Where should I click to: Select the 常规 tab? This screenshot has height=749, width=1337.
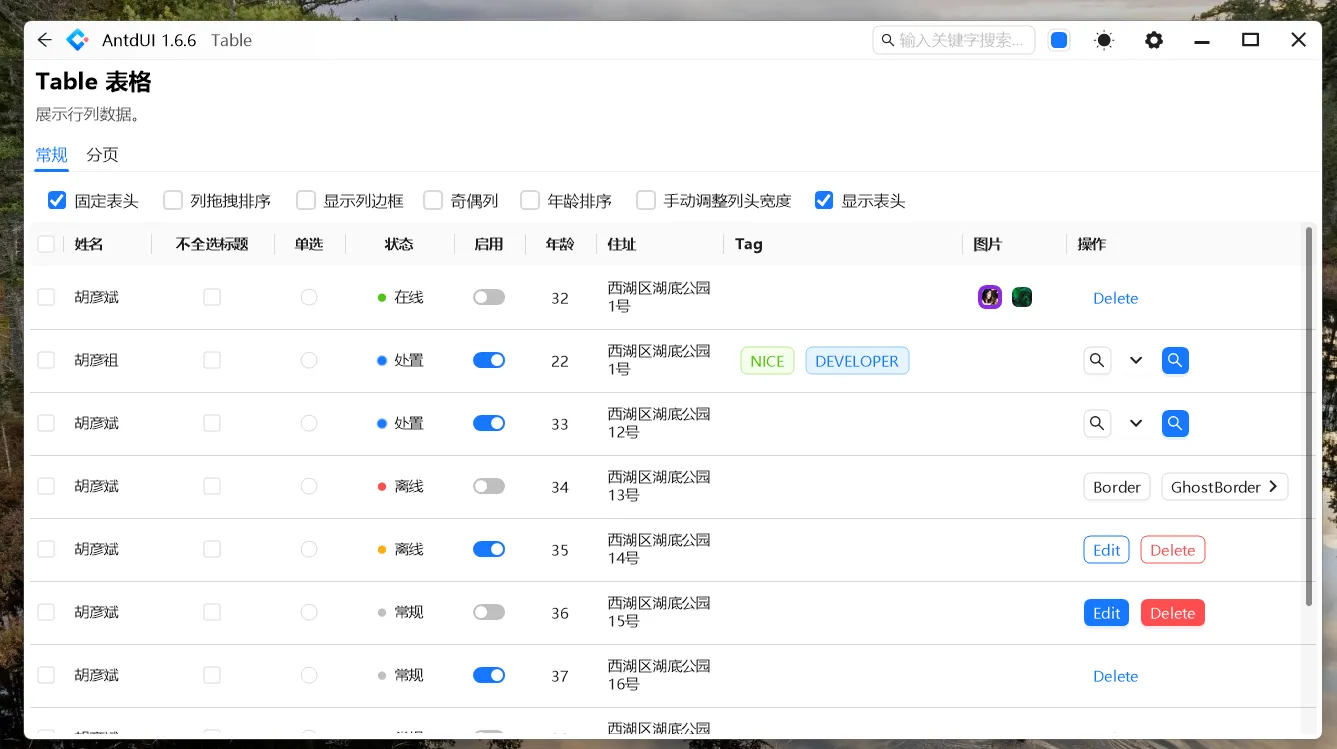pos(52,154)
